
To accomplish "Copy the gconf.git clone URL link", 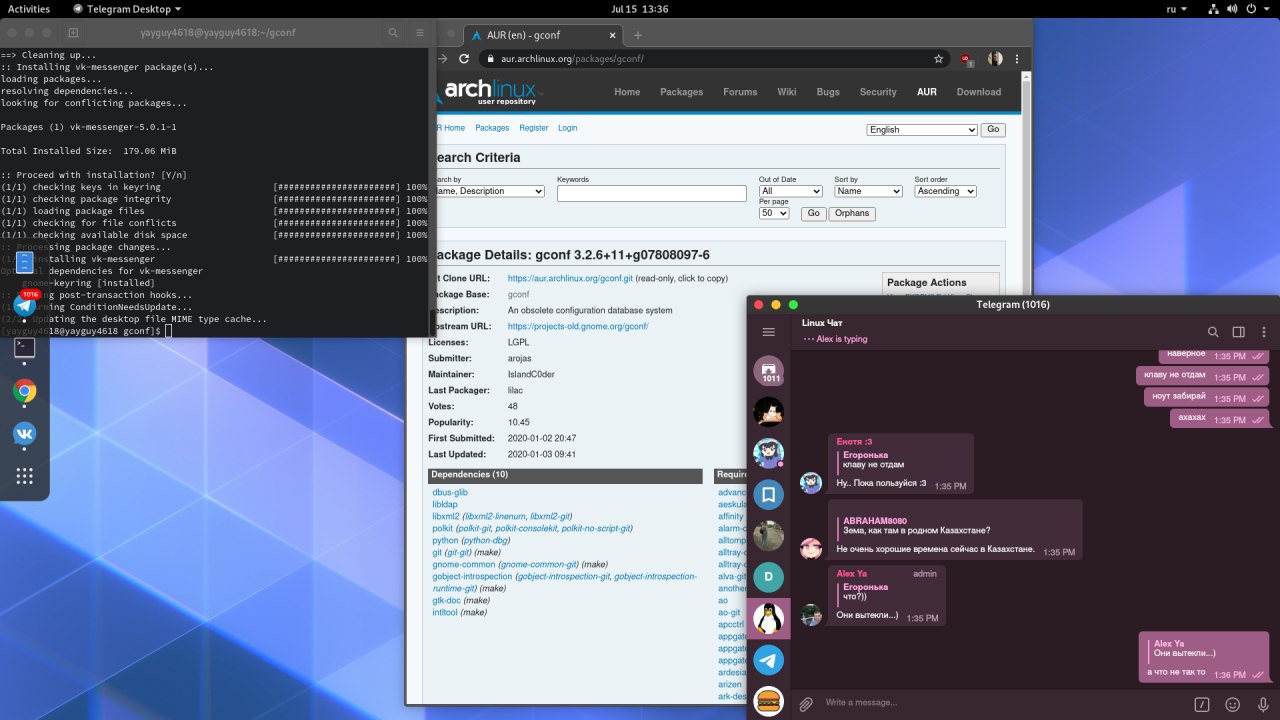I will [x=570, y=278].
